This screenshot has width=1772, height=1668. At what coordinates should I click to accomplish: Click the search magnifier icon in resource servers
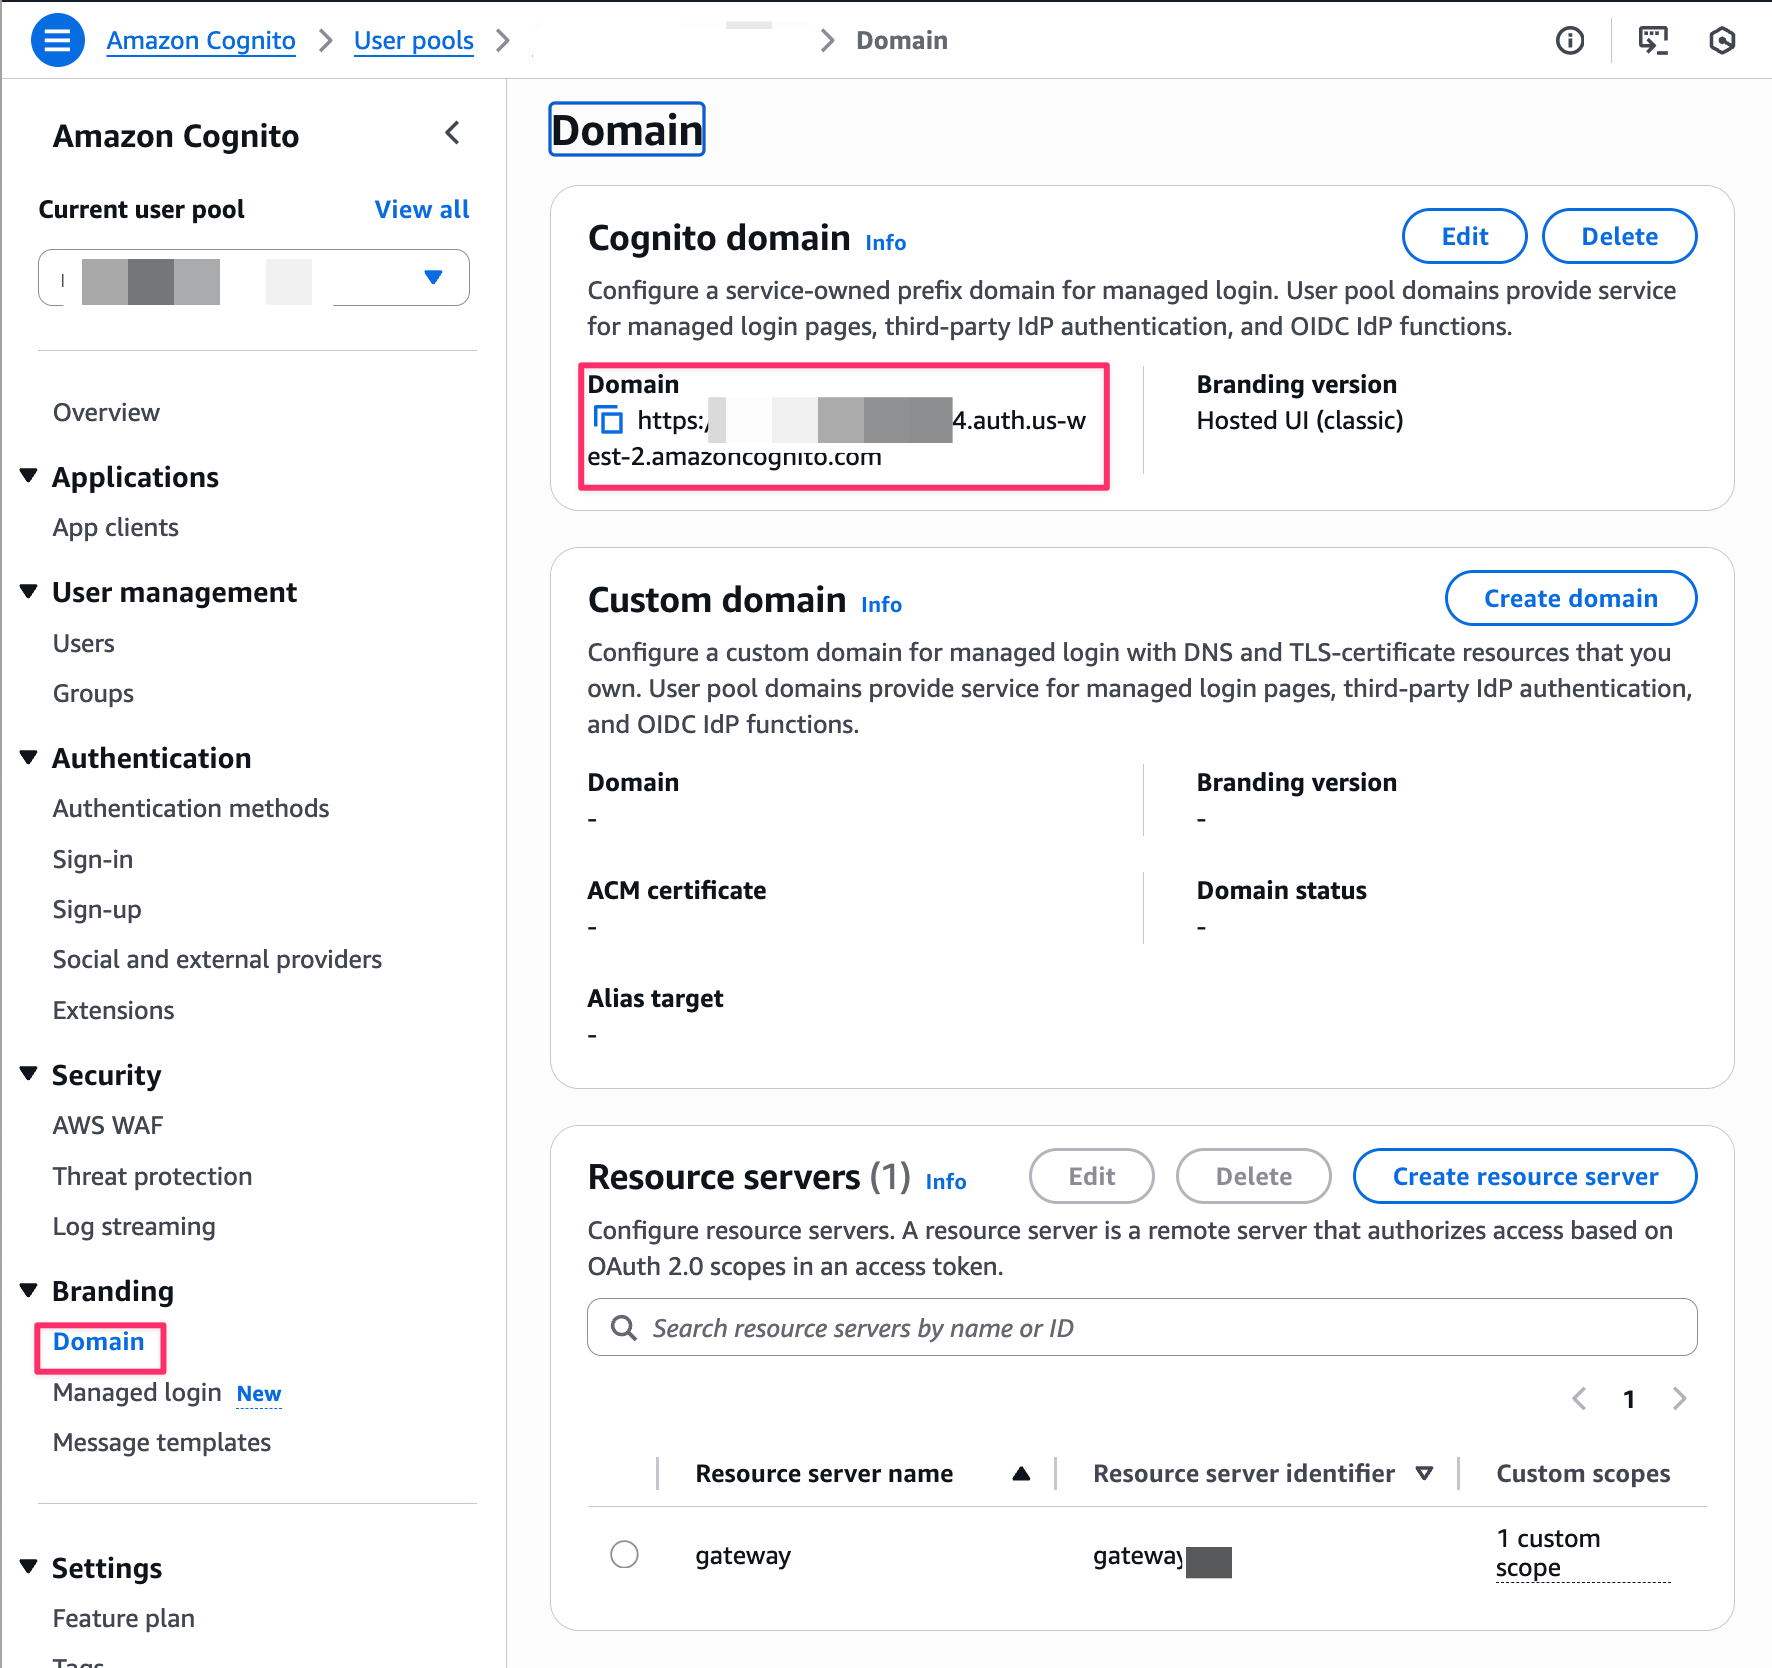point(624,1328)
